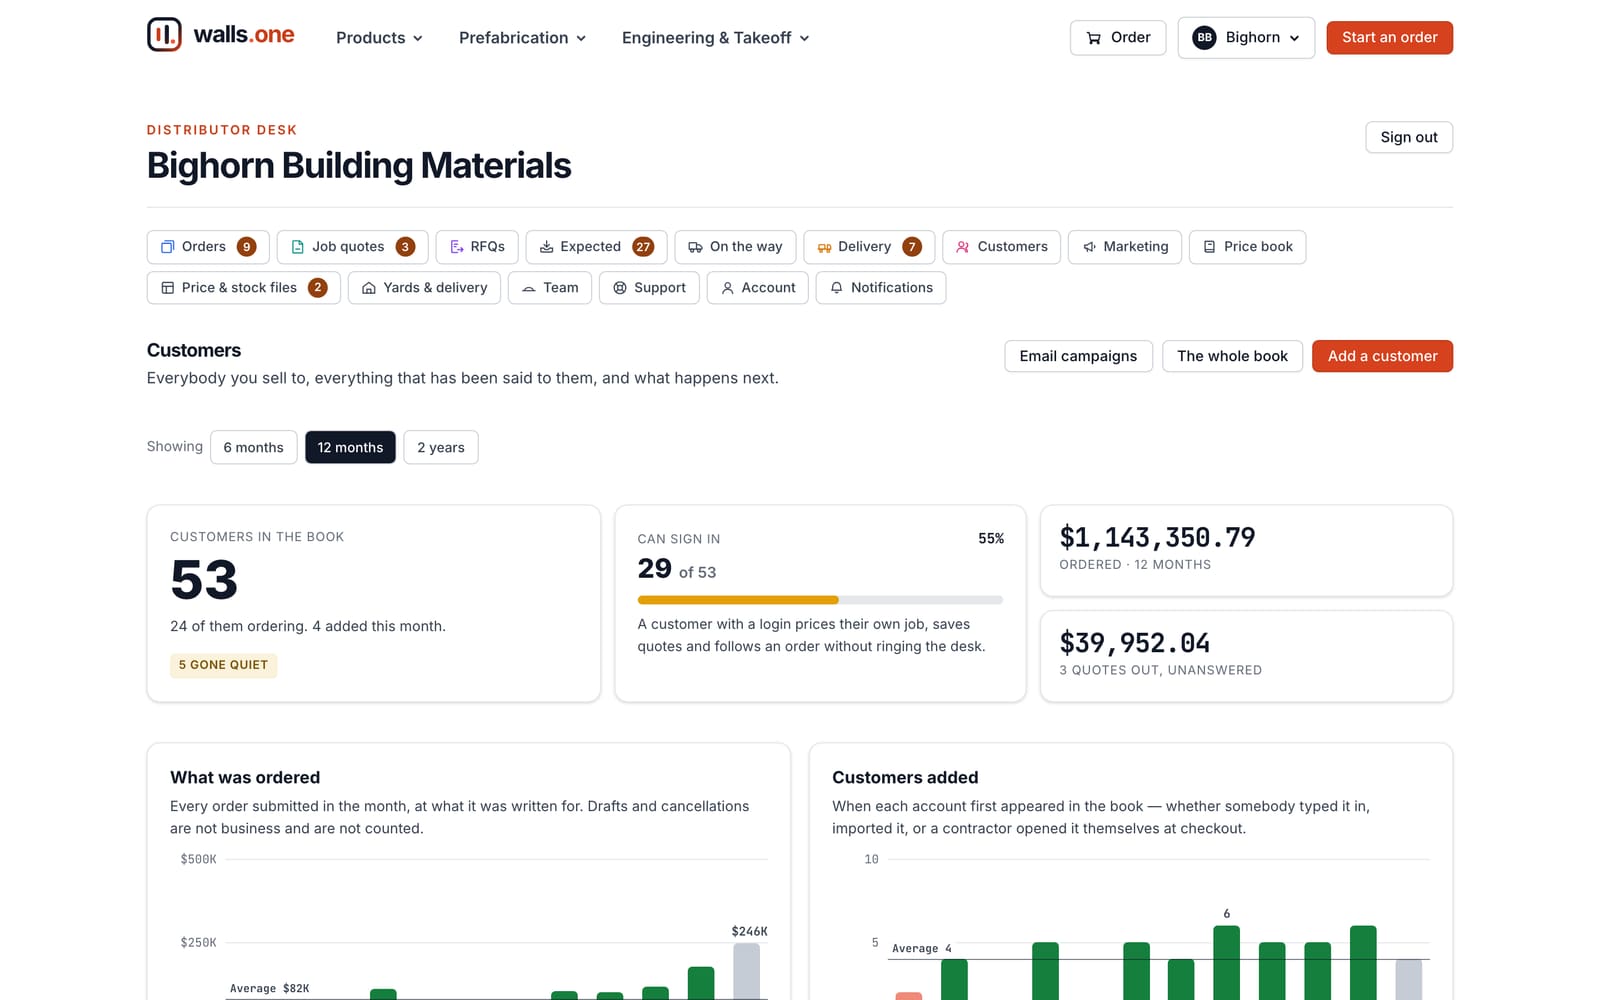Image resolution: width=1600 pixels, height=1000 pixels.
Task: Click the tallest grey $246K bar
Action: [746, 971]
